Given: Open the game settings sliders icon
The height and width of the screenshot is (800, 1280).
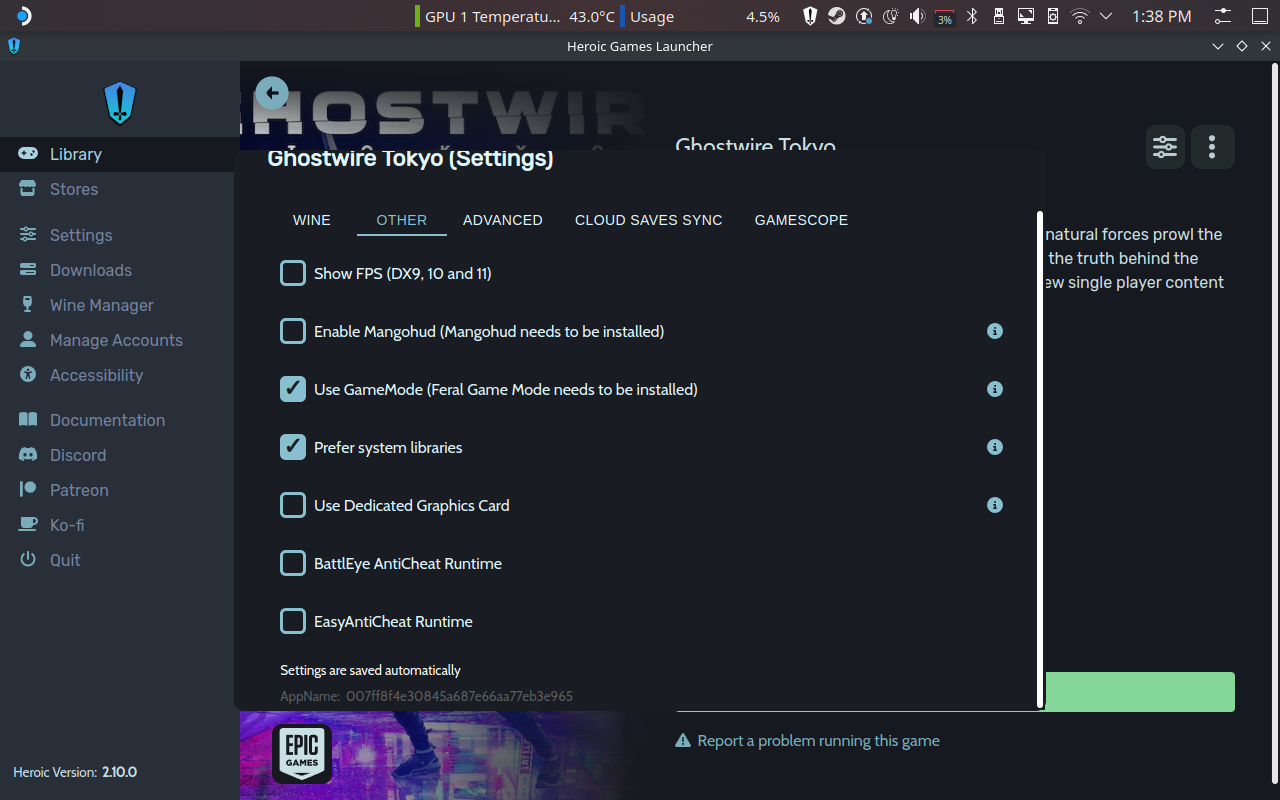Looking at the screenshot, I should point(1165,147).
